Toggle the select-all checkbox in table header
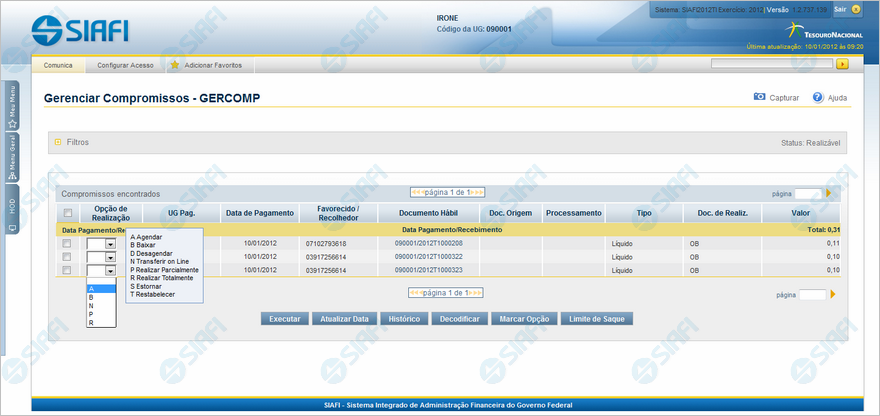 coord(67,213)
